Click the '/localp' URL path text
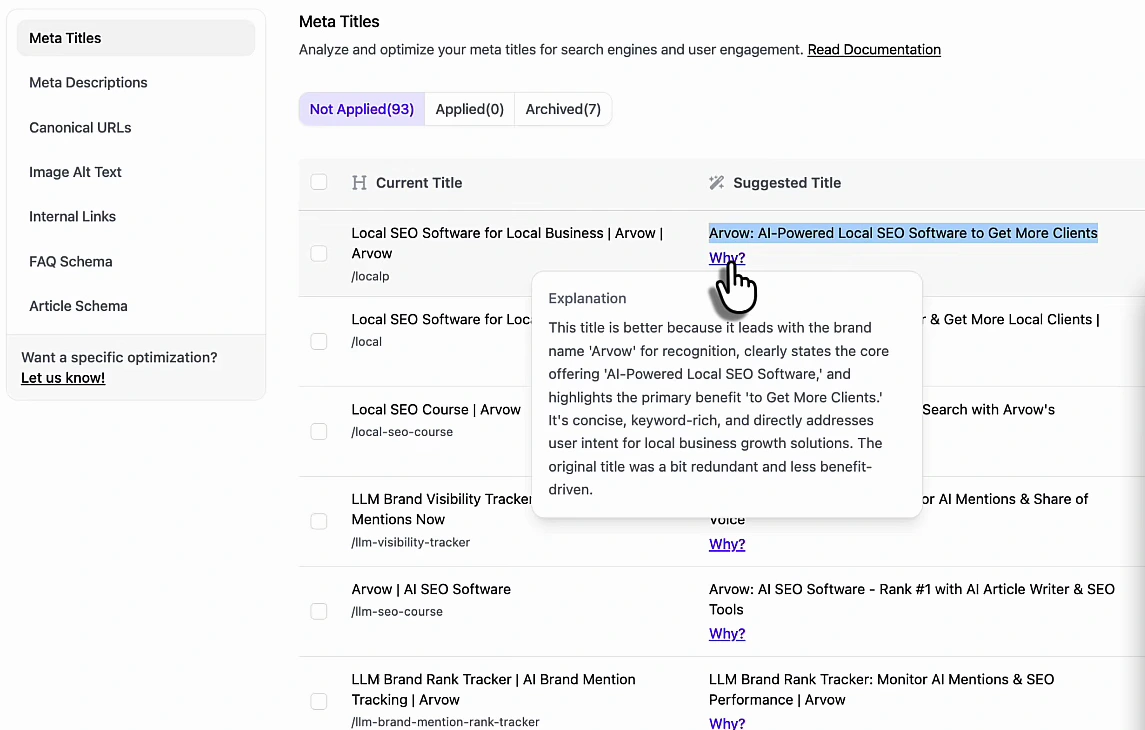This screenshot has height=730, width=1145. [x=370, y=277]
